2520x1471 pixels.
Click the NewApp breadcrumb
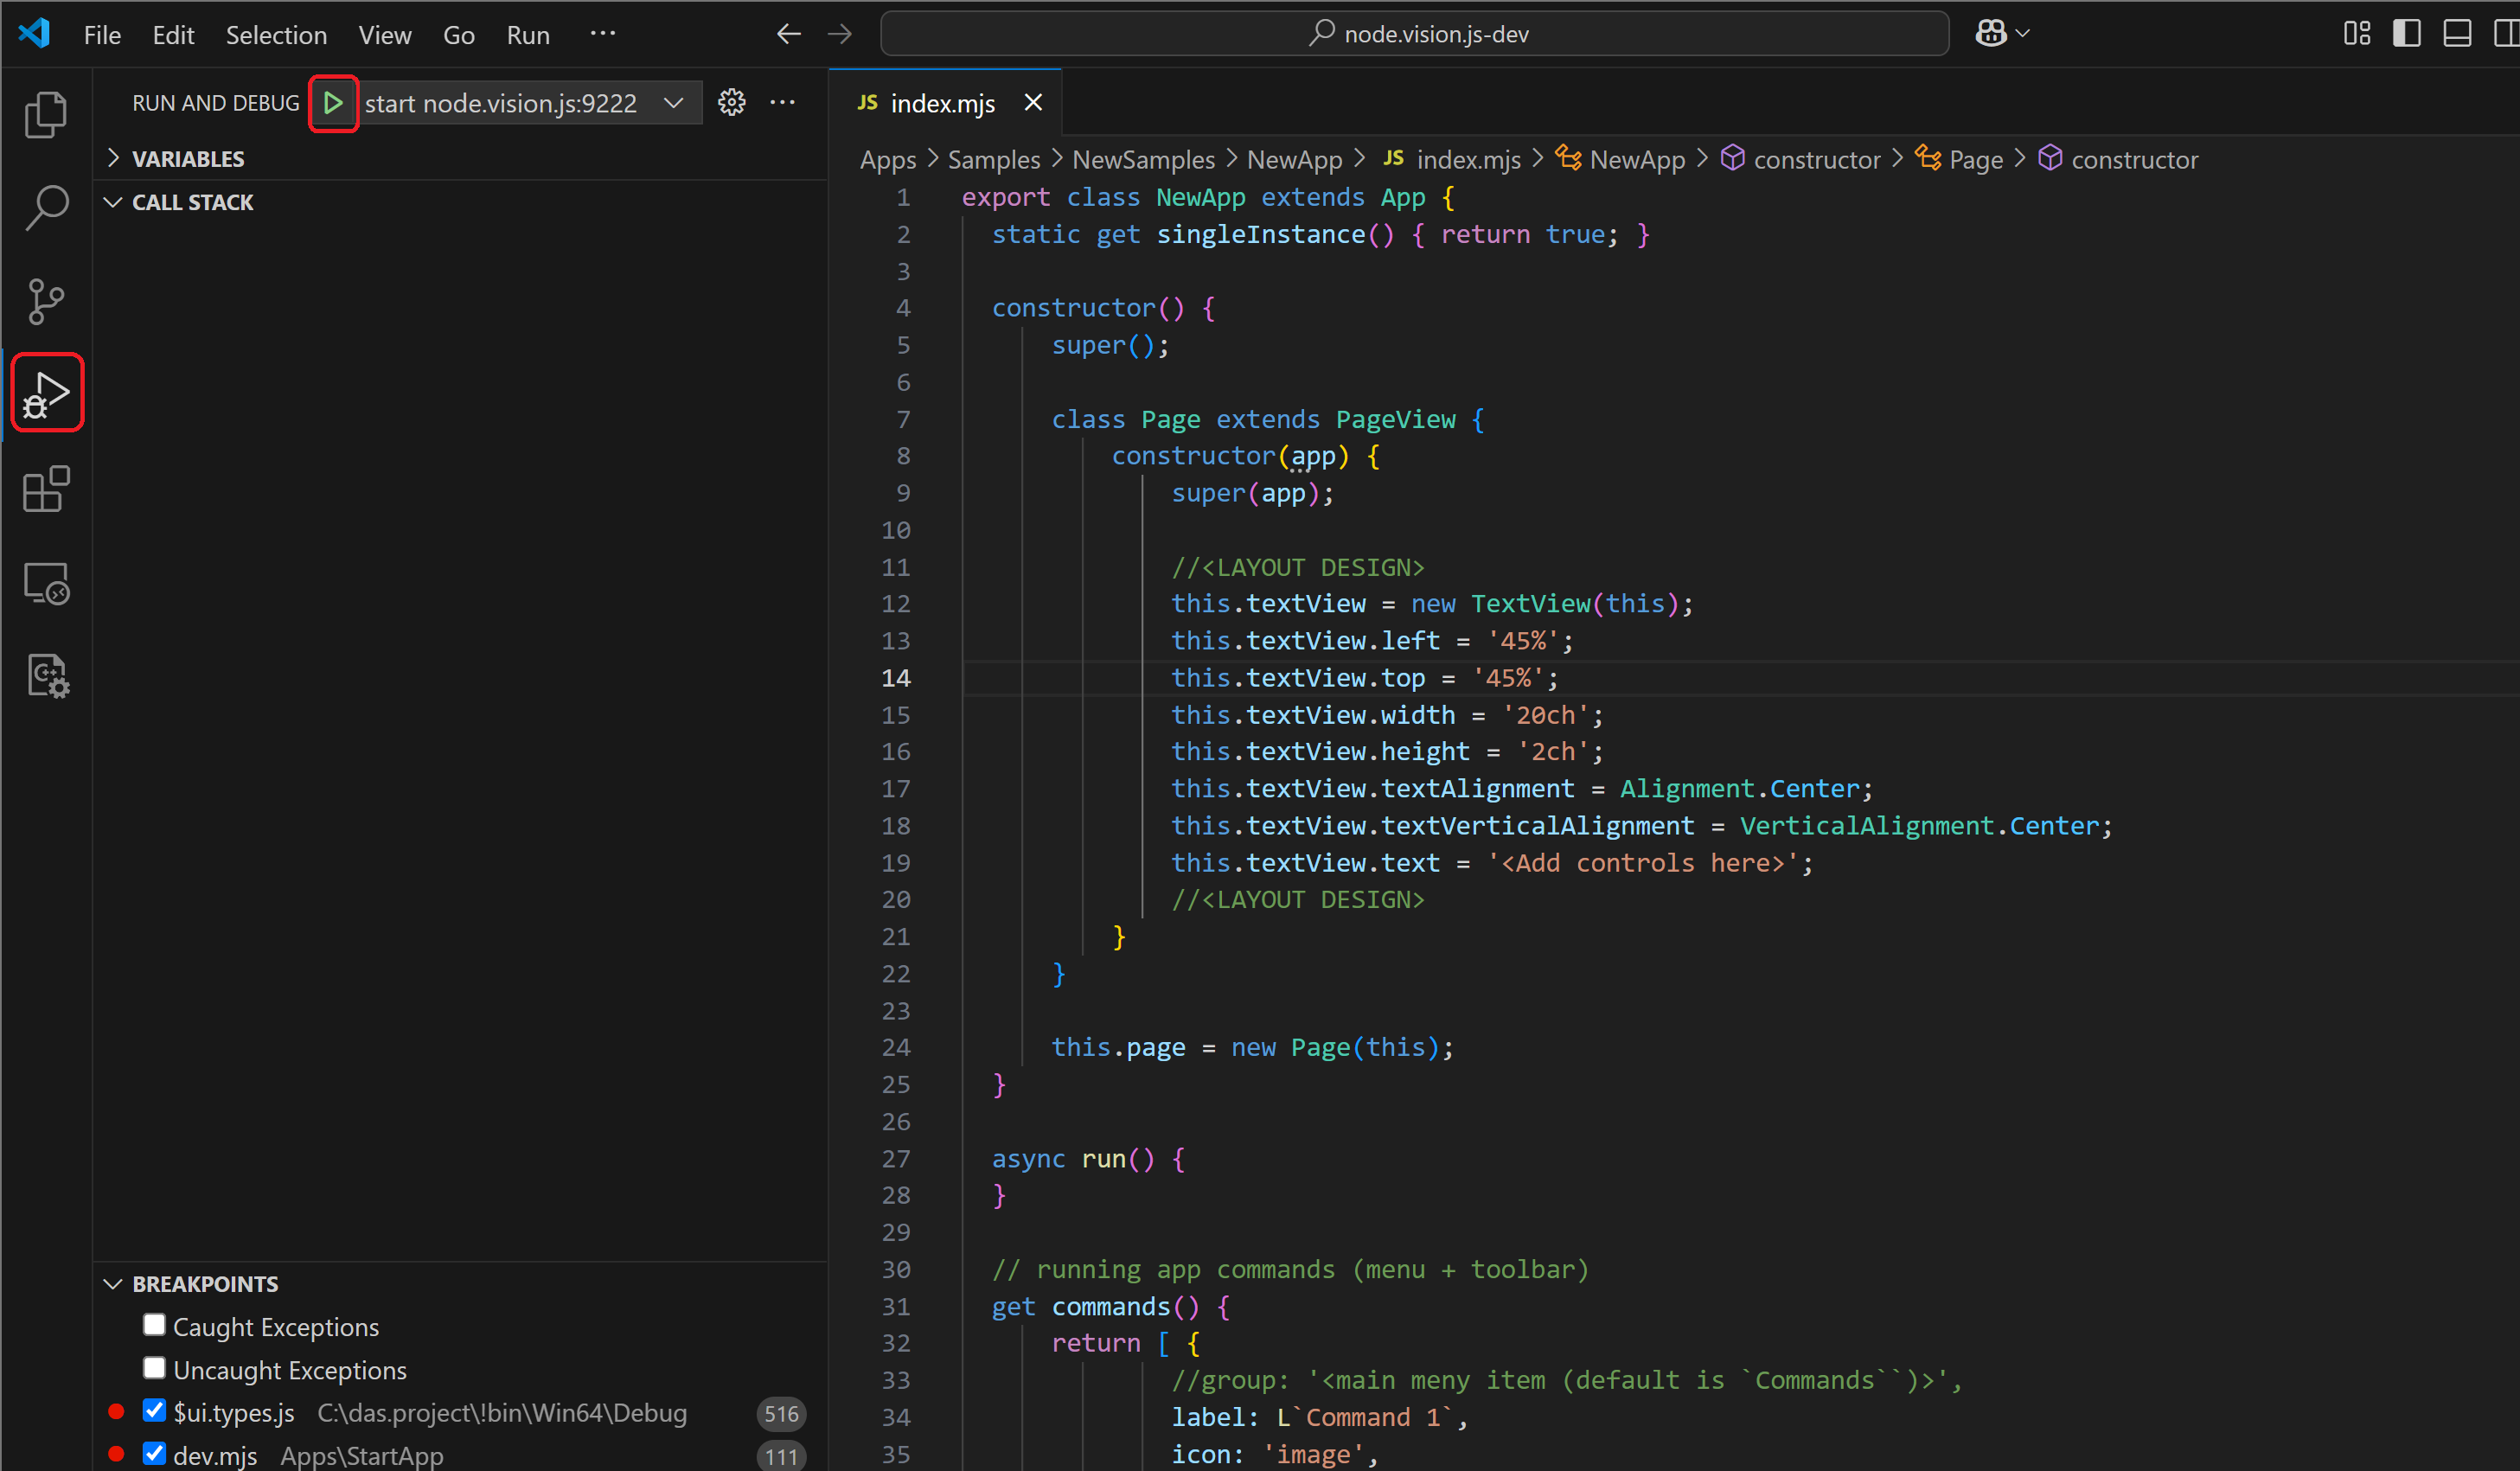[1295, 159]
